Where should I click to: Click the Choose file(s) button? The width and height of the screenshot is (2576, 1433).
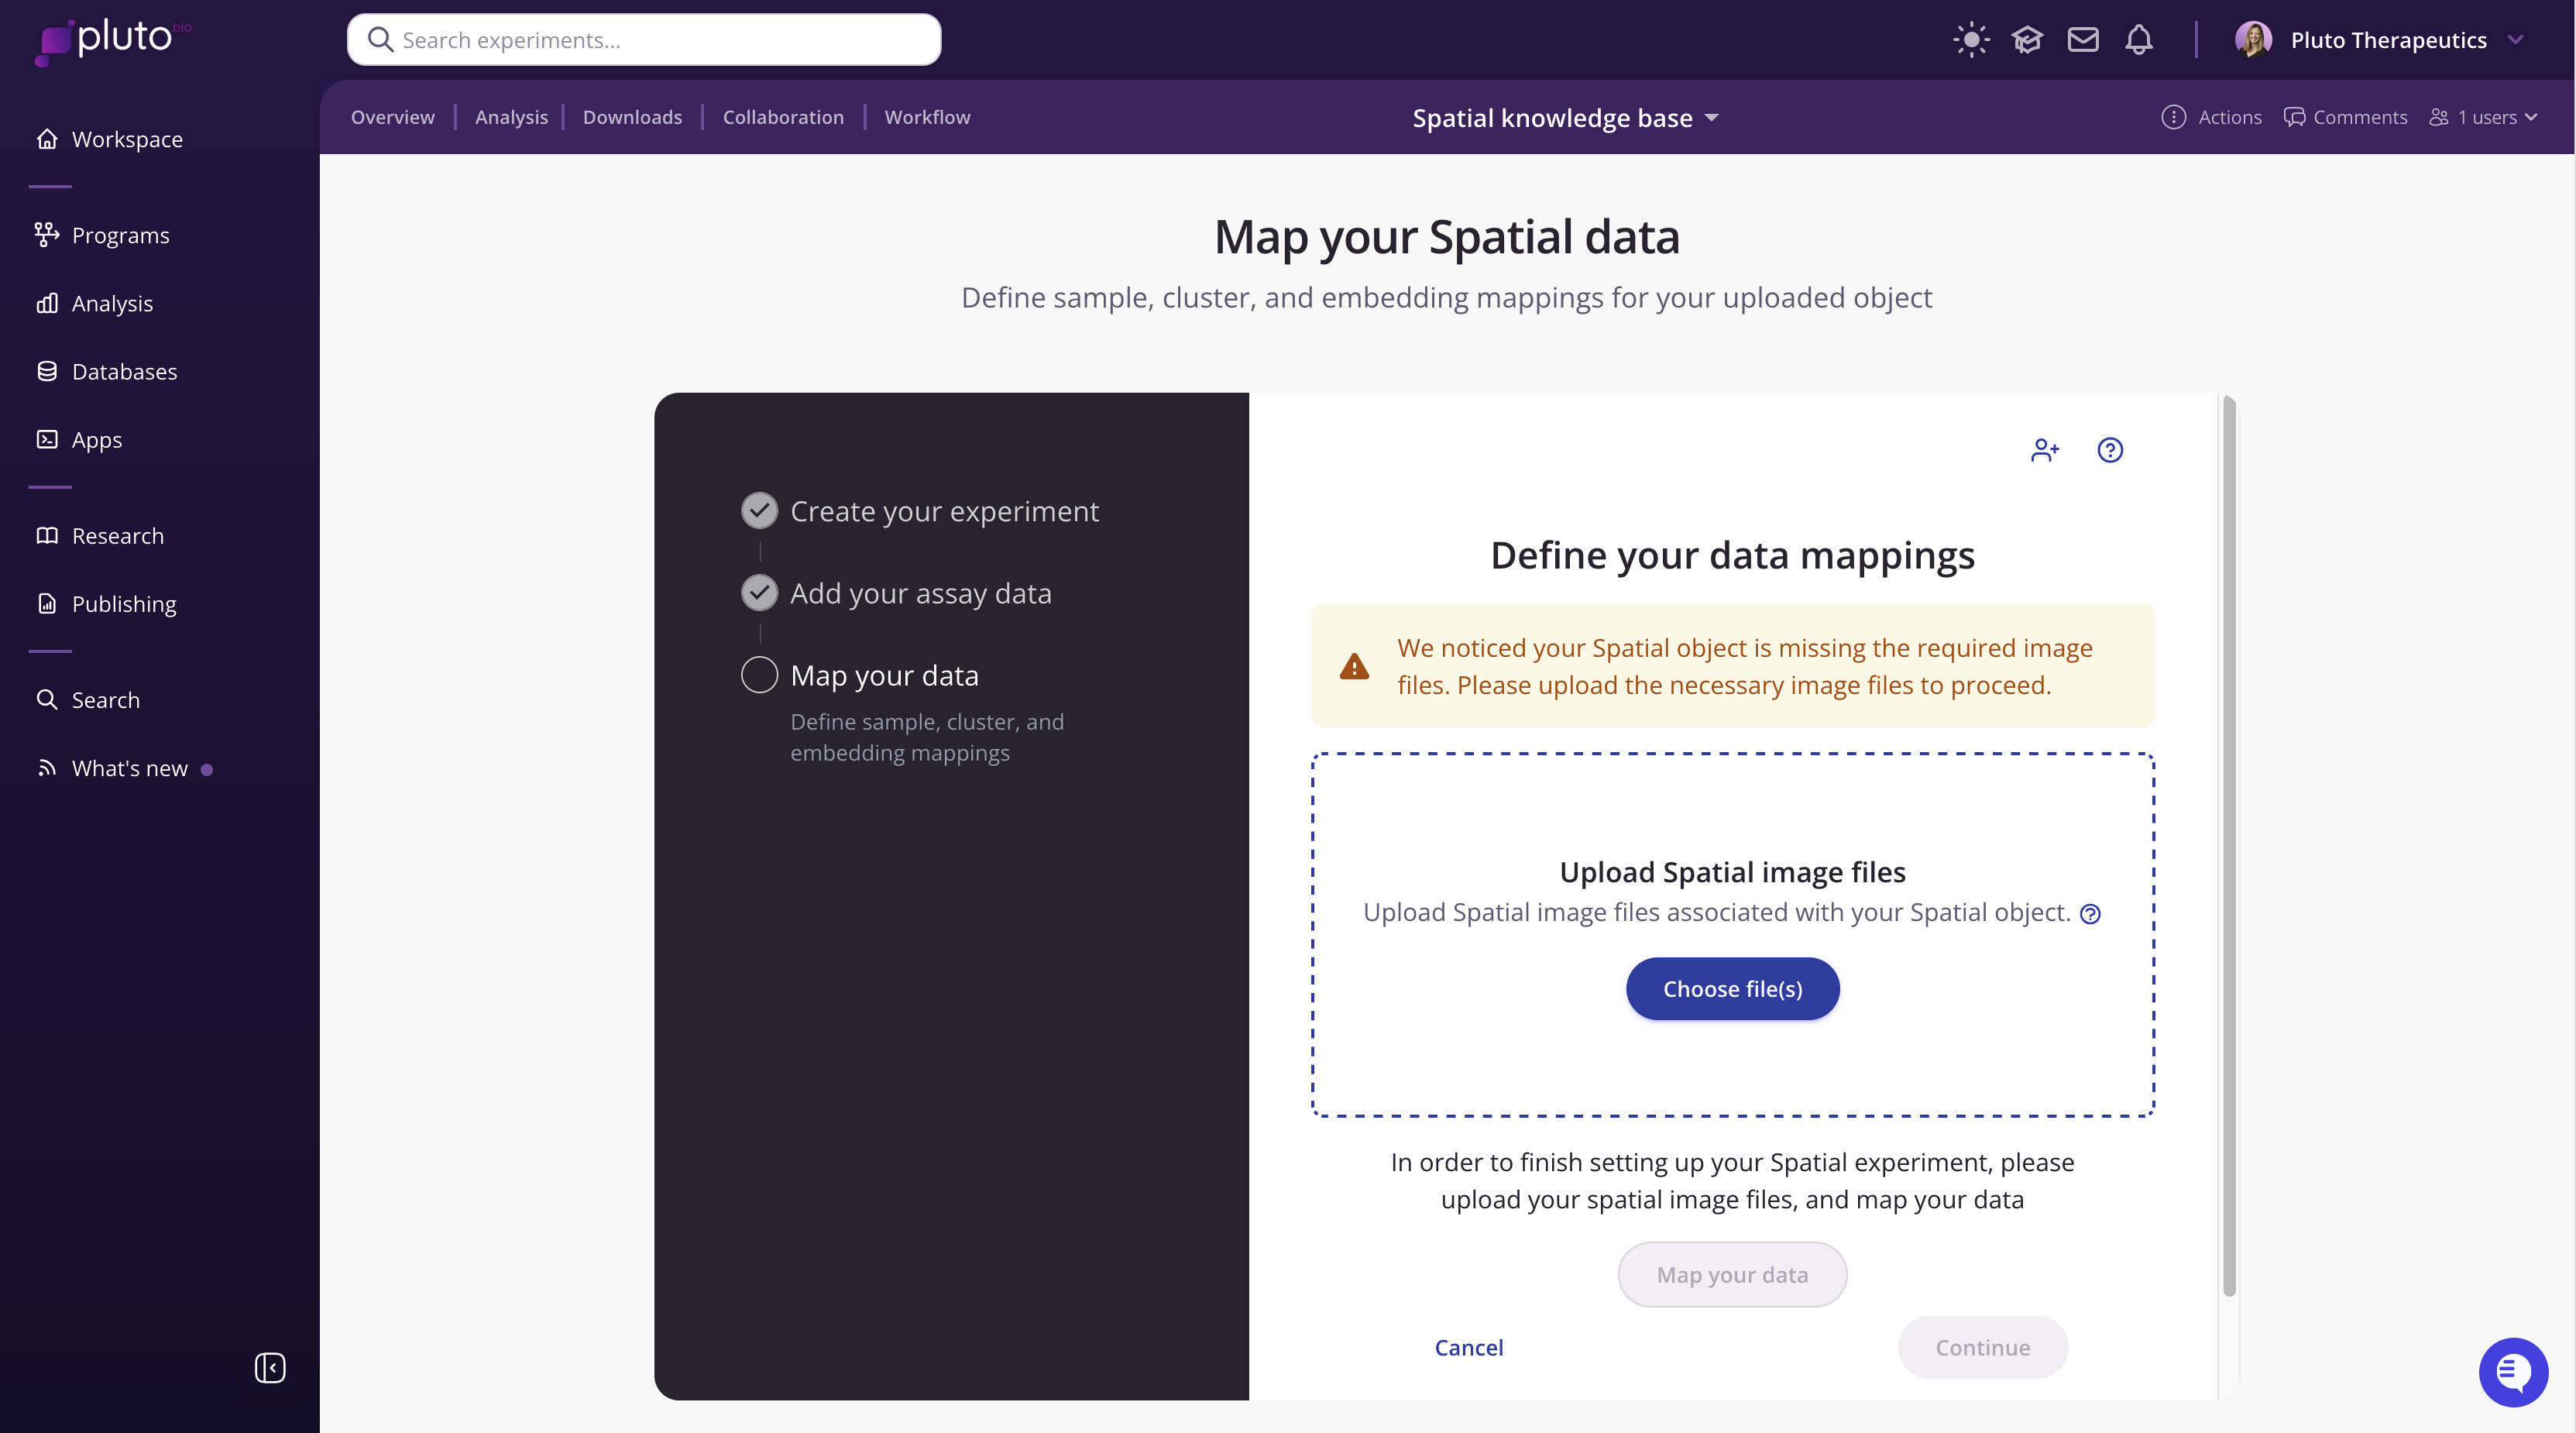click(x=1732, y=989)
